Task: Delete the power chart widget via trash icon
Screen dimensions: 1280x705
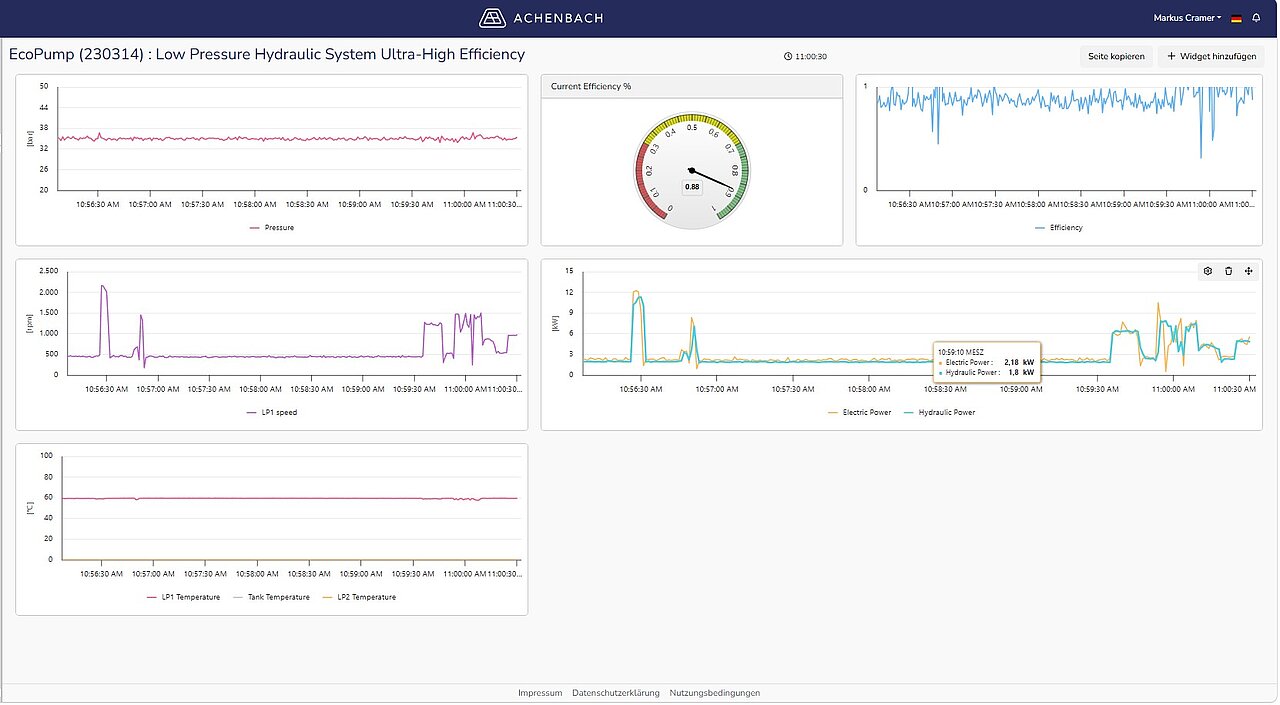Action: coord(1229,271)
